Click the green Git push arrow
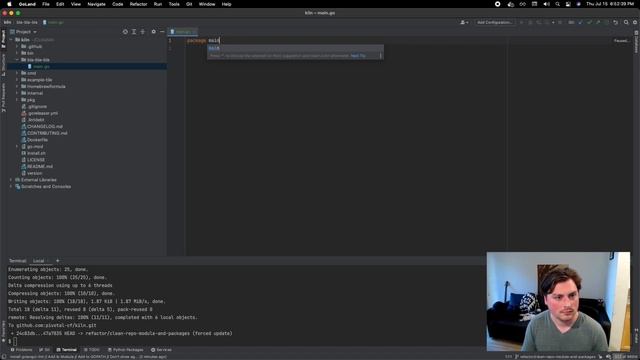The image size is (640, 360). click(x=598, y=22)
